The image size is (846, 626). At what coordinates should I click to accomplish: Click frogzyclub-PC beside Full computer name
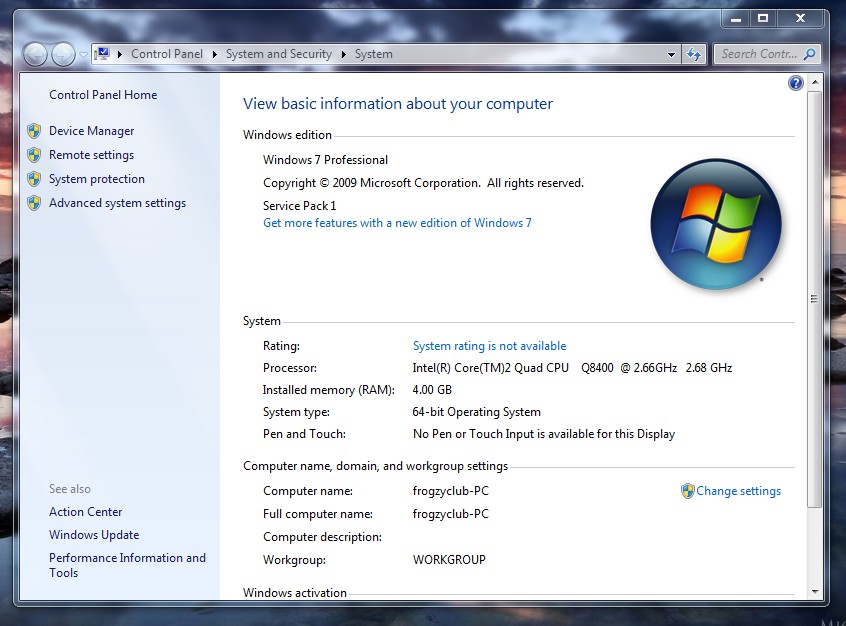451,514
